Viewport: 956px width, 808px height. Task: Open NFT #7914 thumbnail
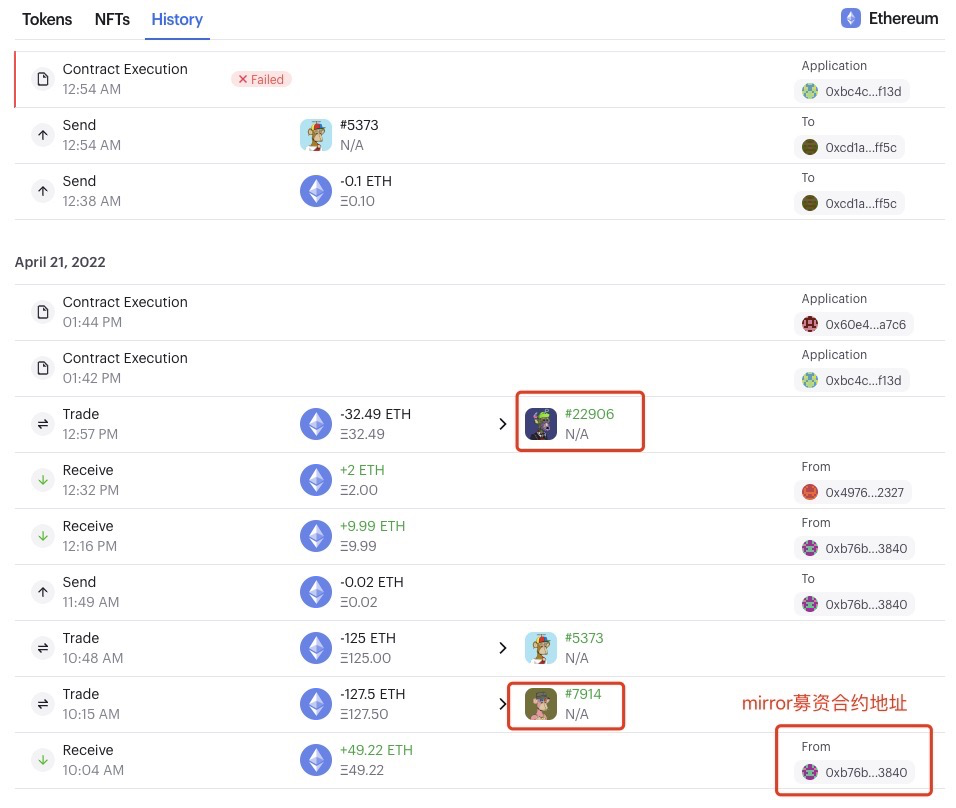tap(541, 704)
